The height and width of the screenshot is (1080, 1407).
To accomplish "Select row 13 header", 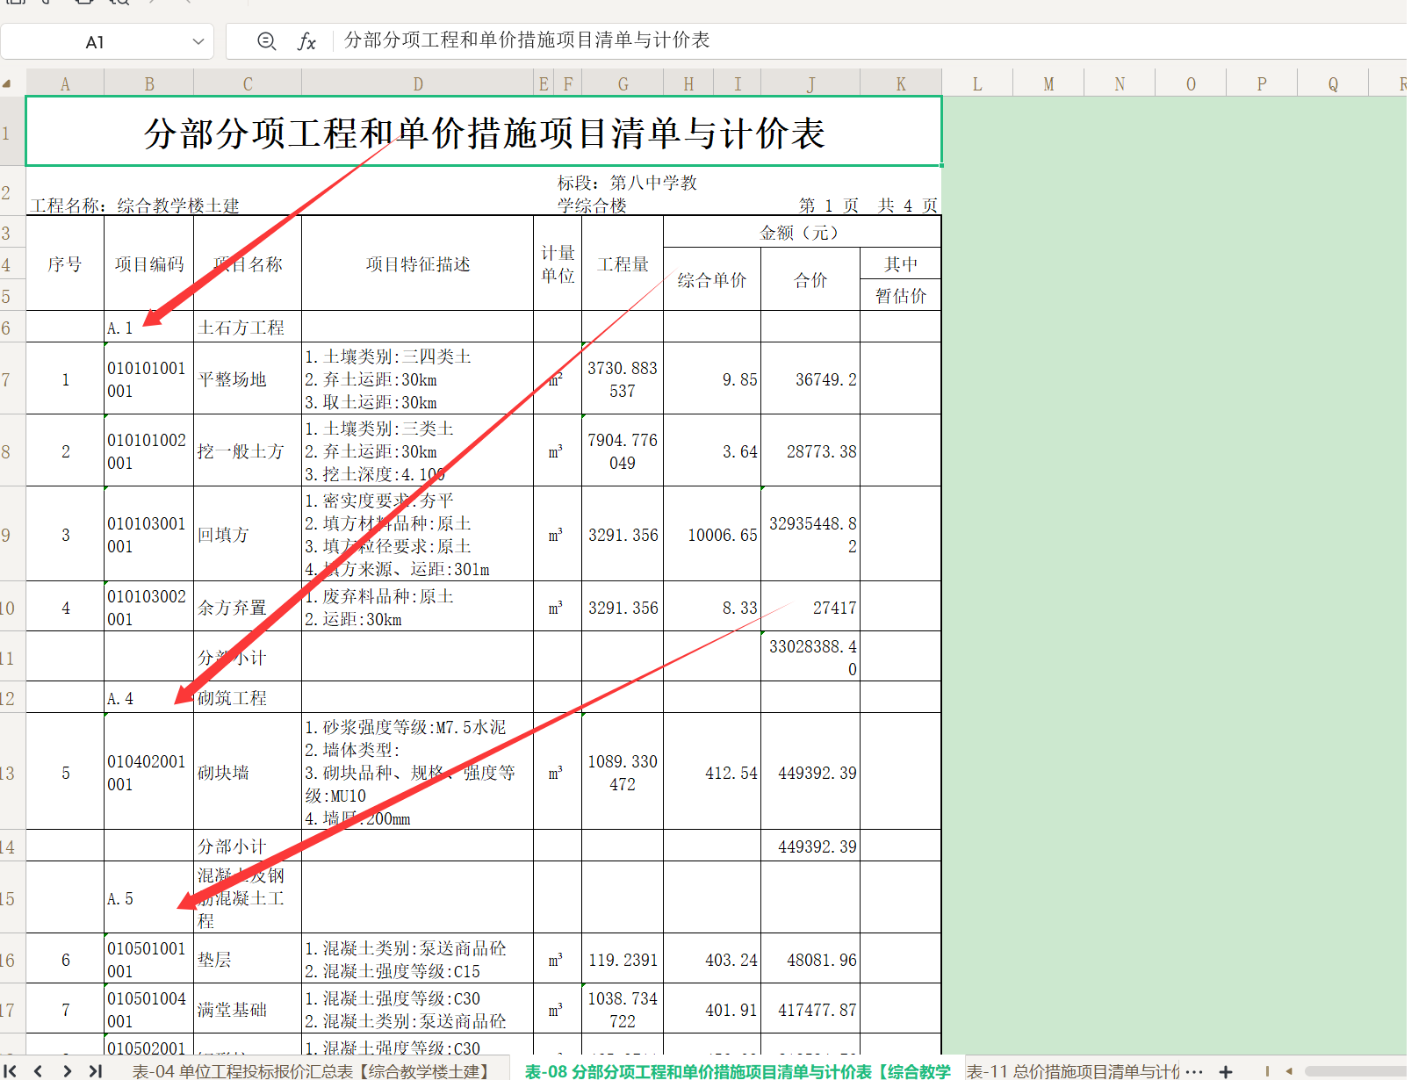I will click(12, 772).
